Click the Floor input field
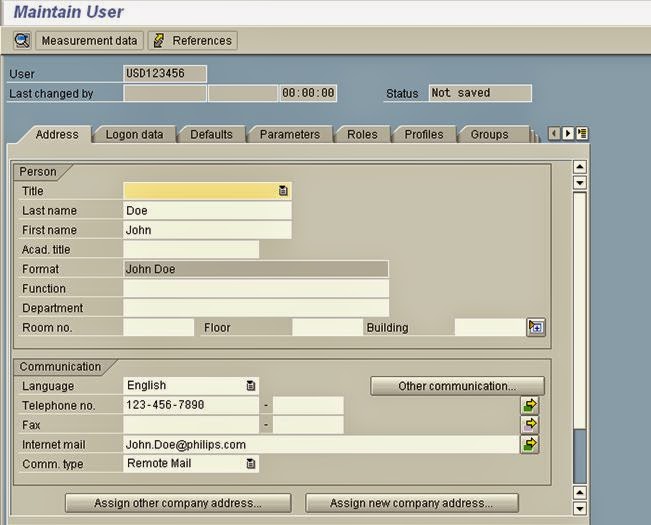 click(x=327, y=327)
